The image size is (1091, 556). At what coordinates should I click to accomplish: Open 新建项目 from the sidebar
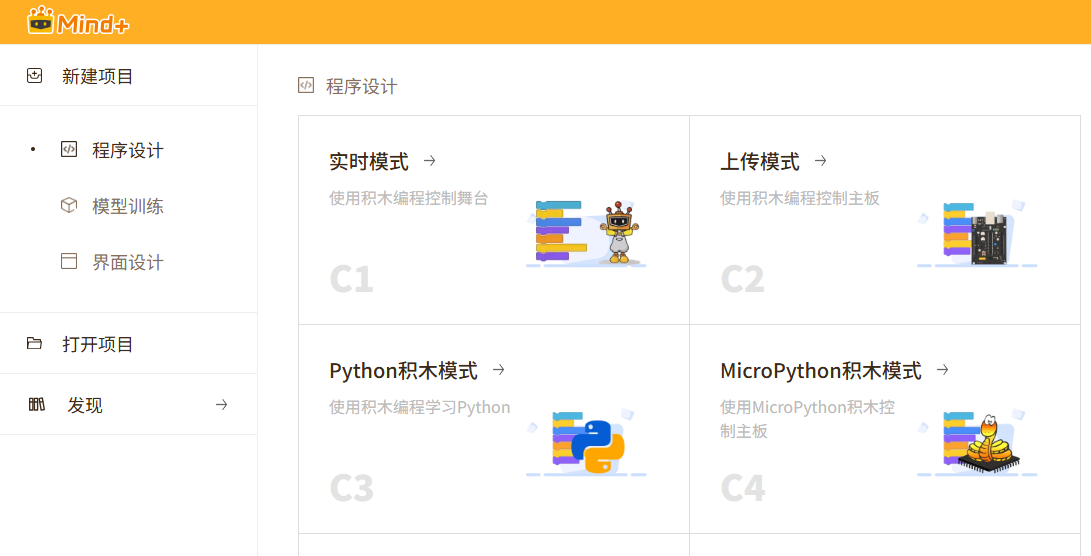click(97, 76)
